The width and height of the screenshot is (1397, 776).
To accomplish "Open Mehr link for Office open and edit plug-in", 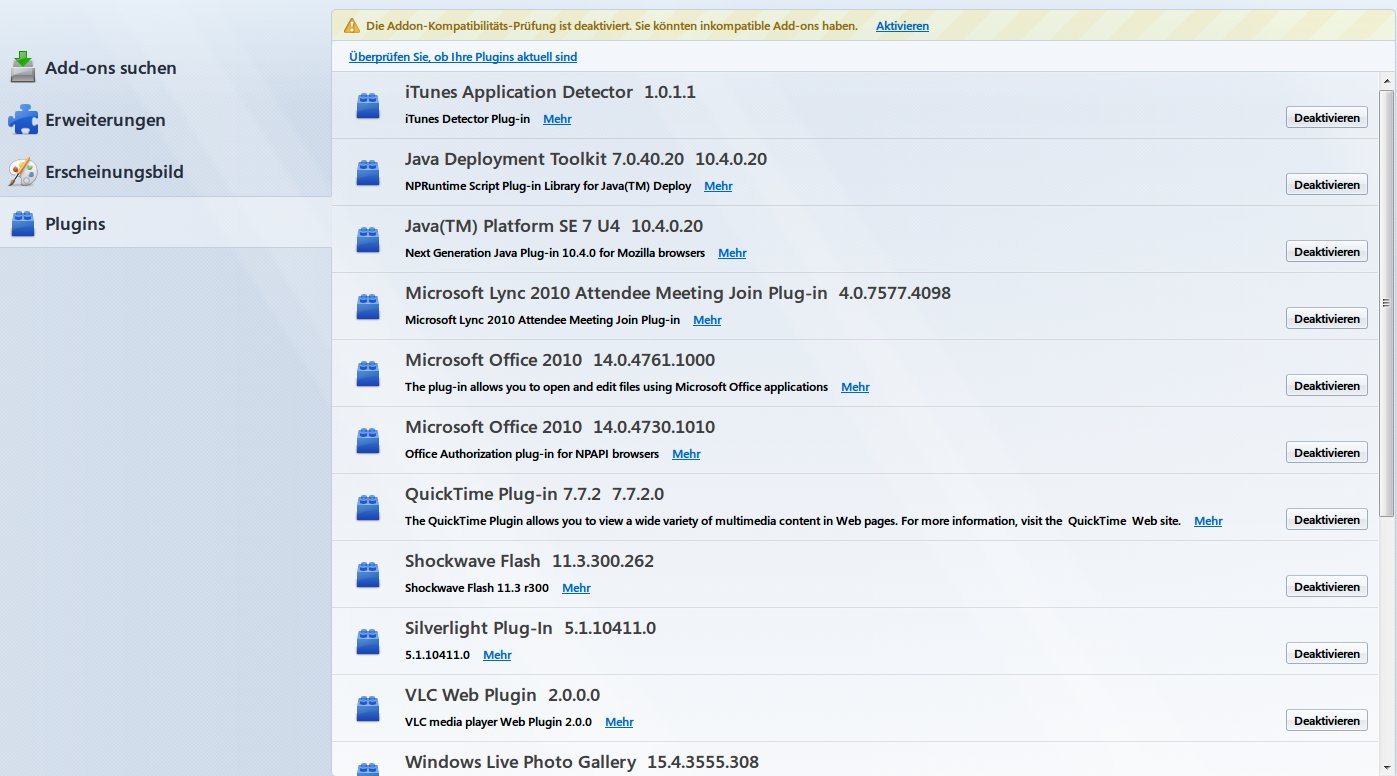I will (x=855, y=387).
